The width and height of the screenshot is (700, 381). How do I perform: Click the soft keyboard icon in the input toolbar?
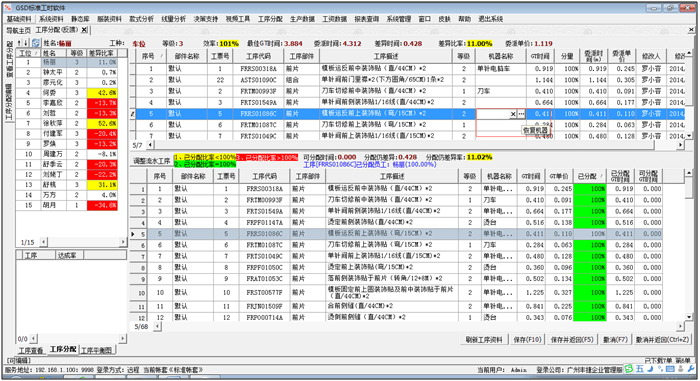point(670,369)
